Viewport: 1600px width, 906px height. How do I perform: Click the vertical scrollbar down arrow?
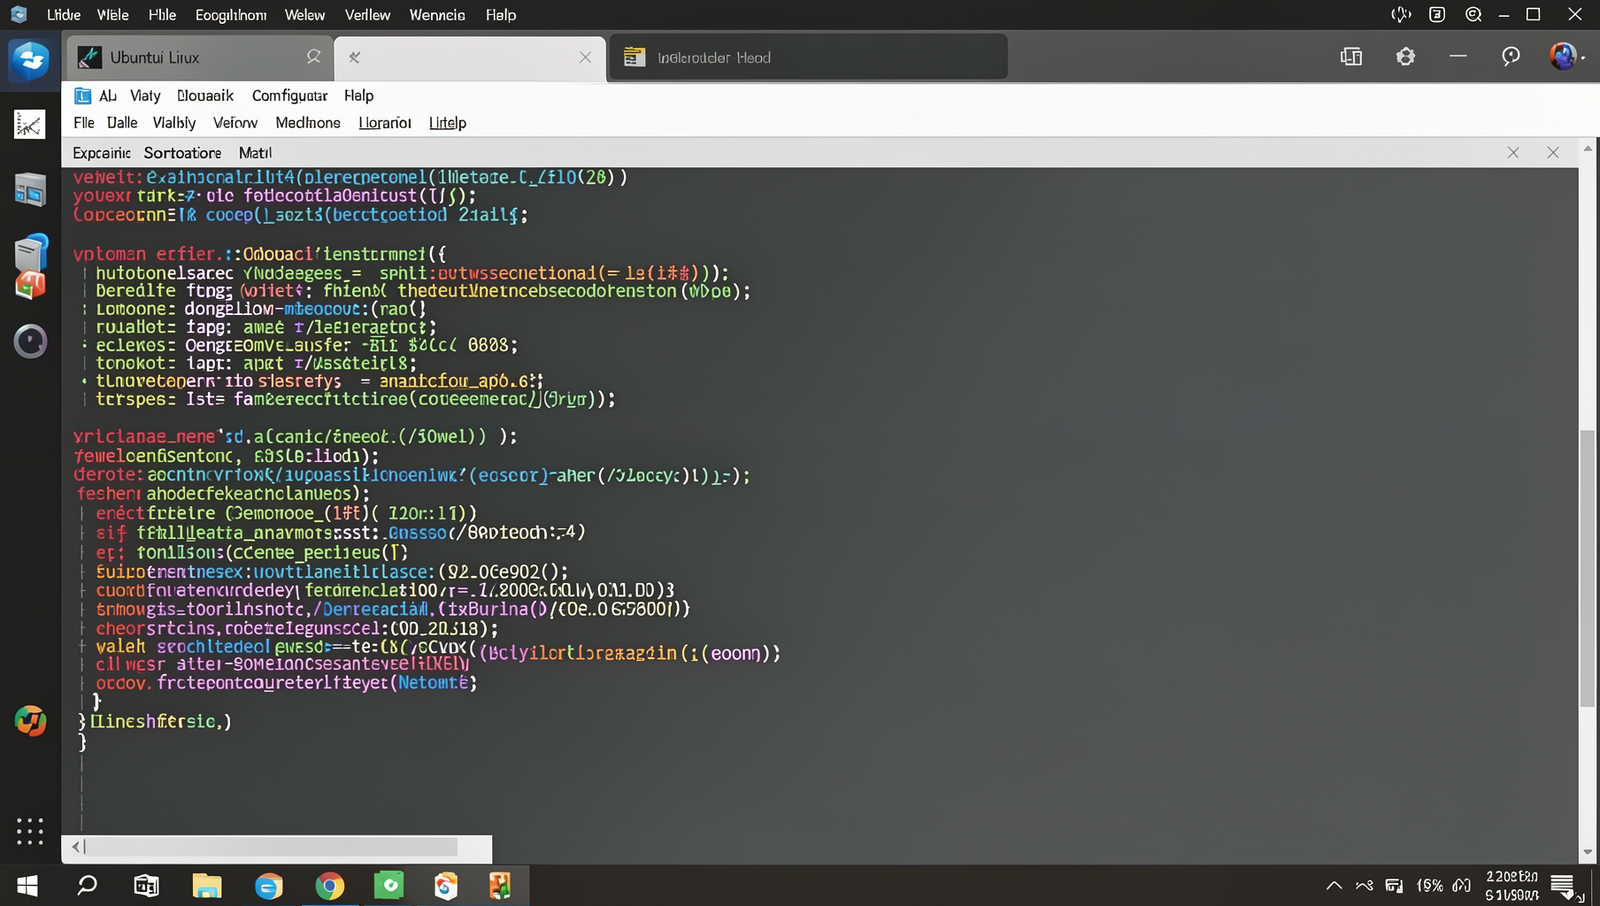tap(1588, 853)
